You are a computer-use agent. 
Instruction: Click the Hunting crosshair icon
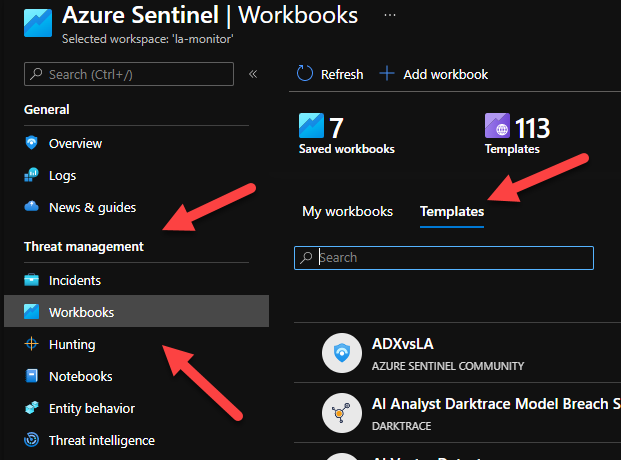click(31, 344)
